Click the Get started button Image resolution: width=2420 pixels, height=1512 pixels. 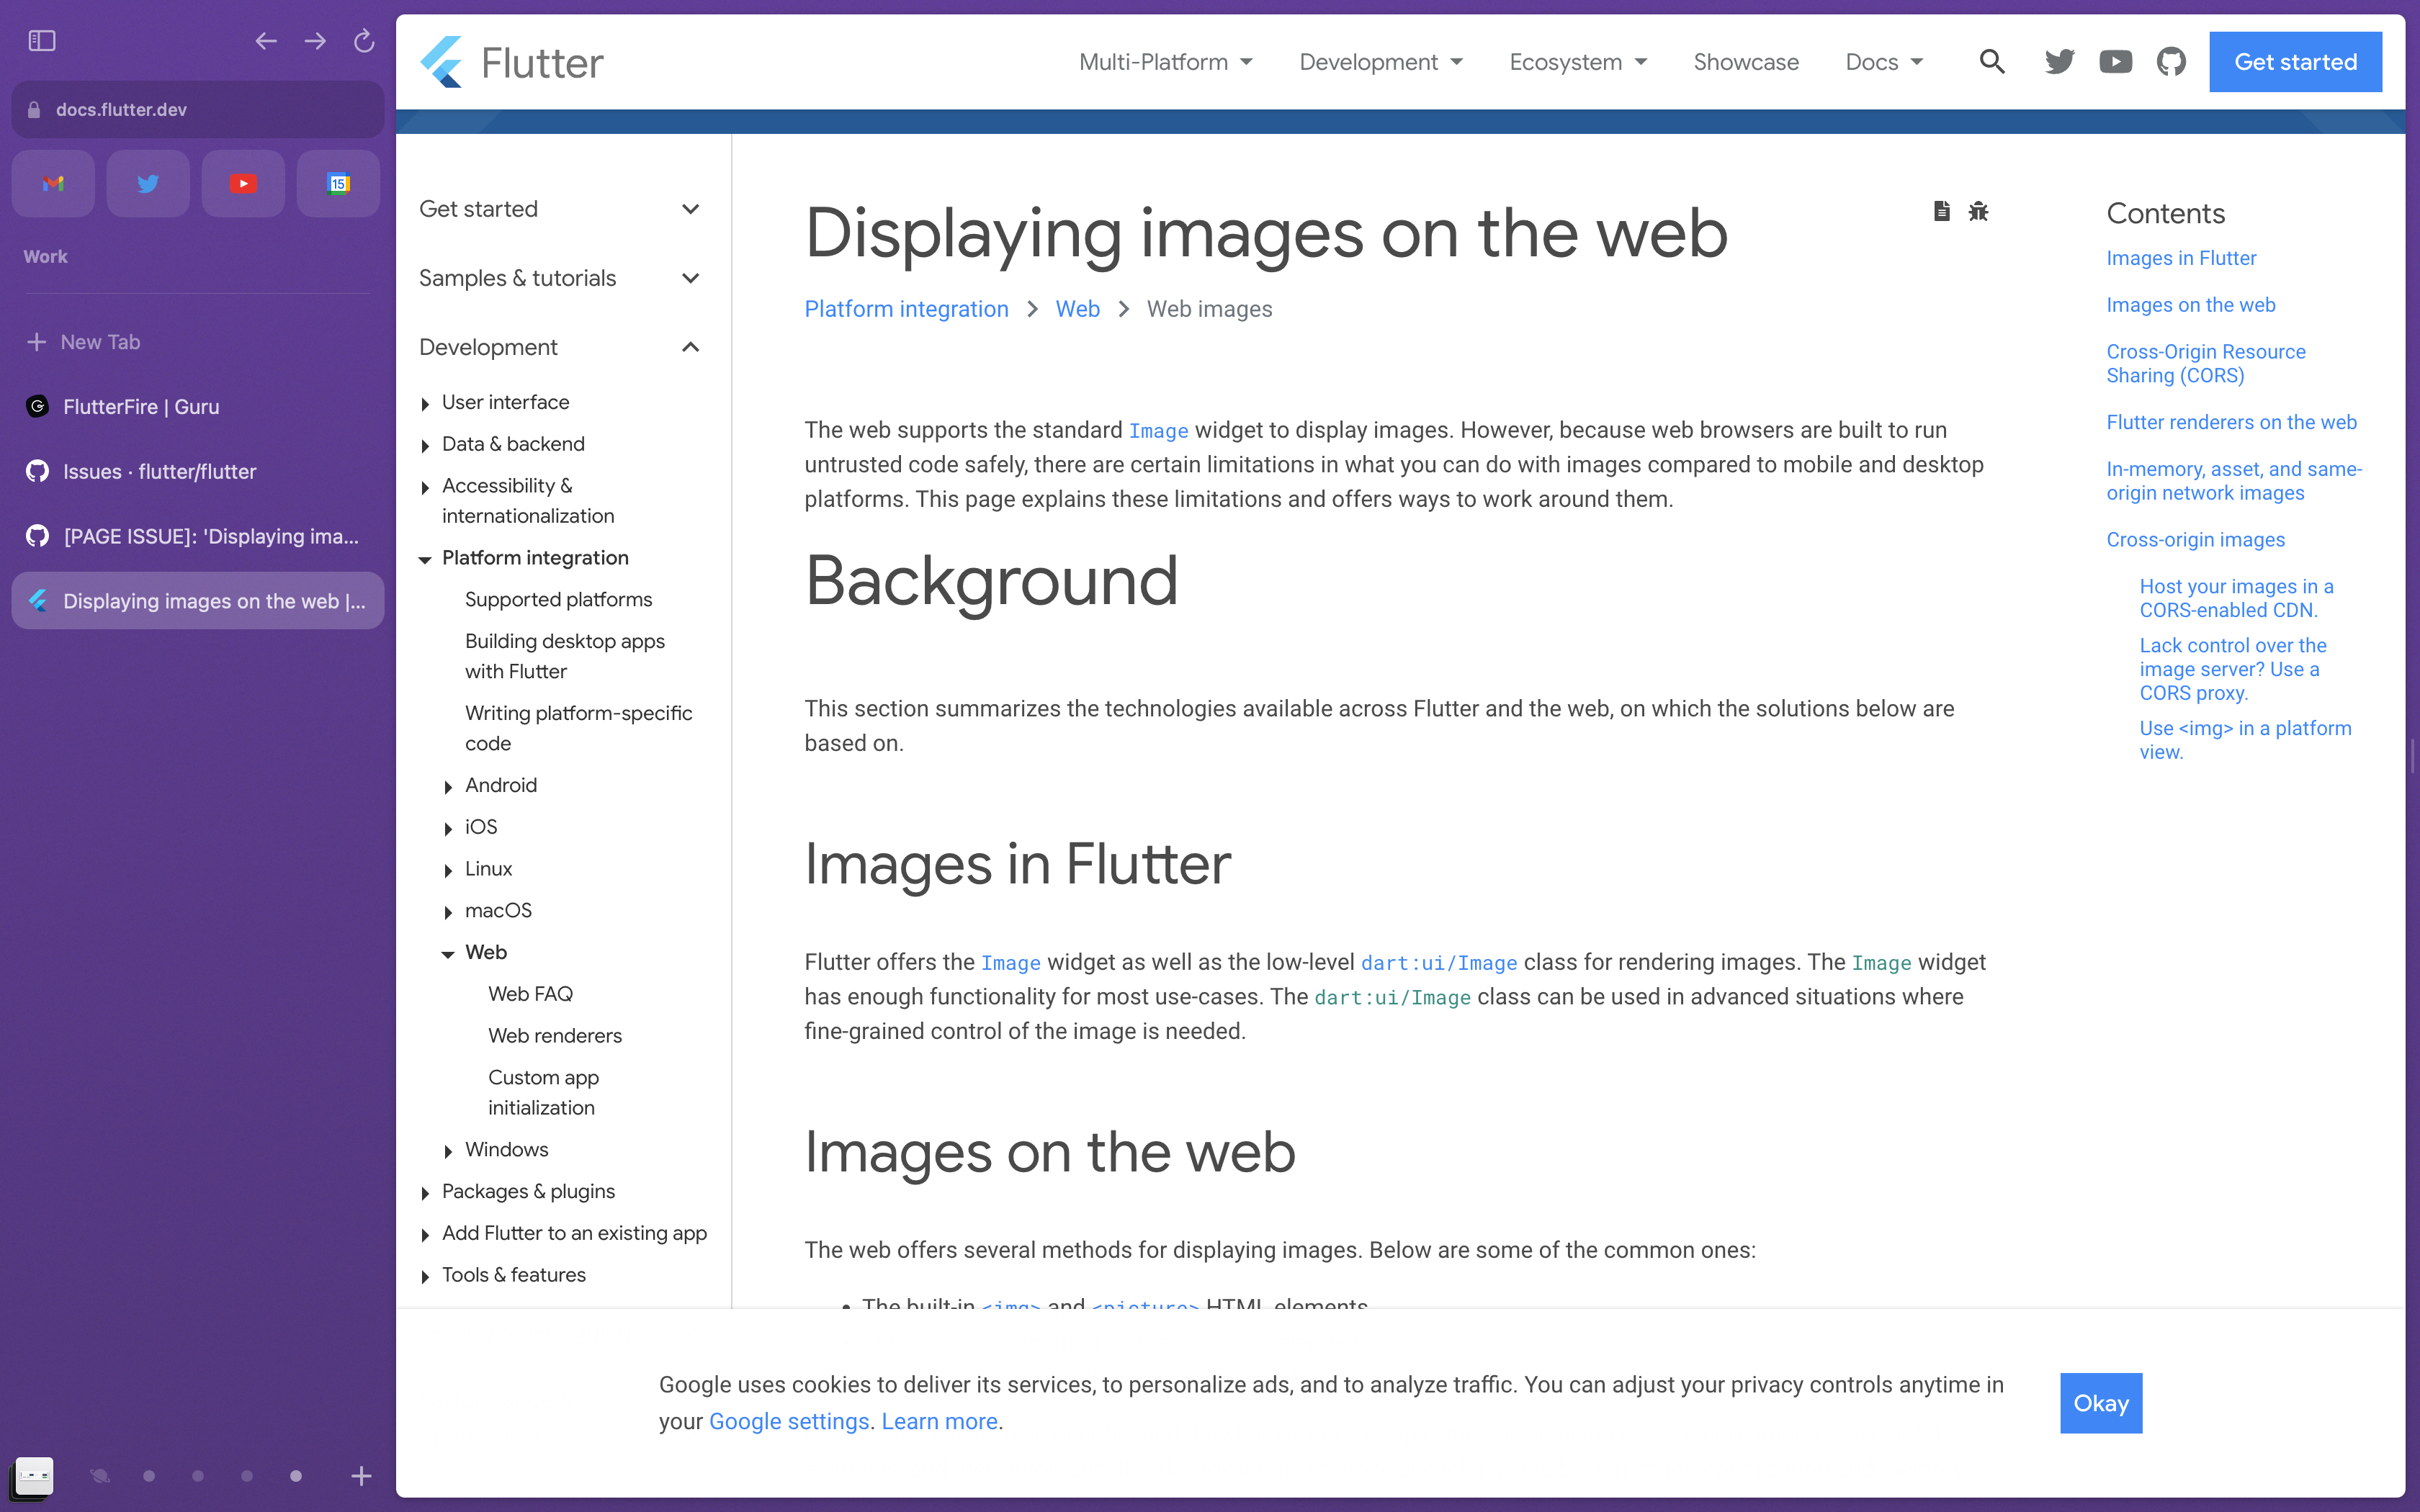pyautogui.click(x=2295, y=62)
